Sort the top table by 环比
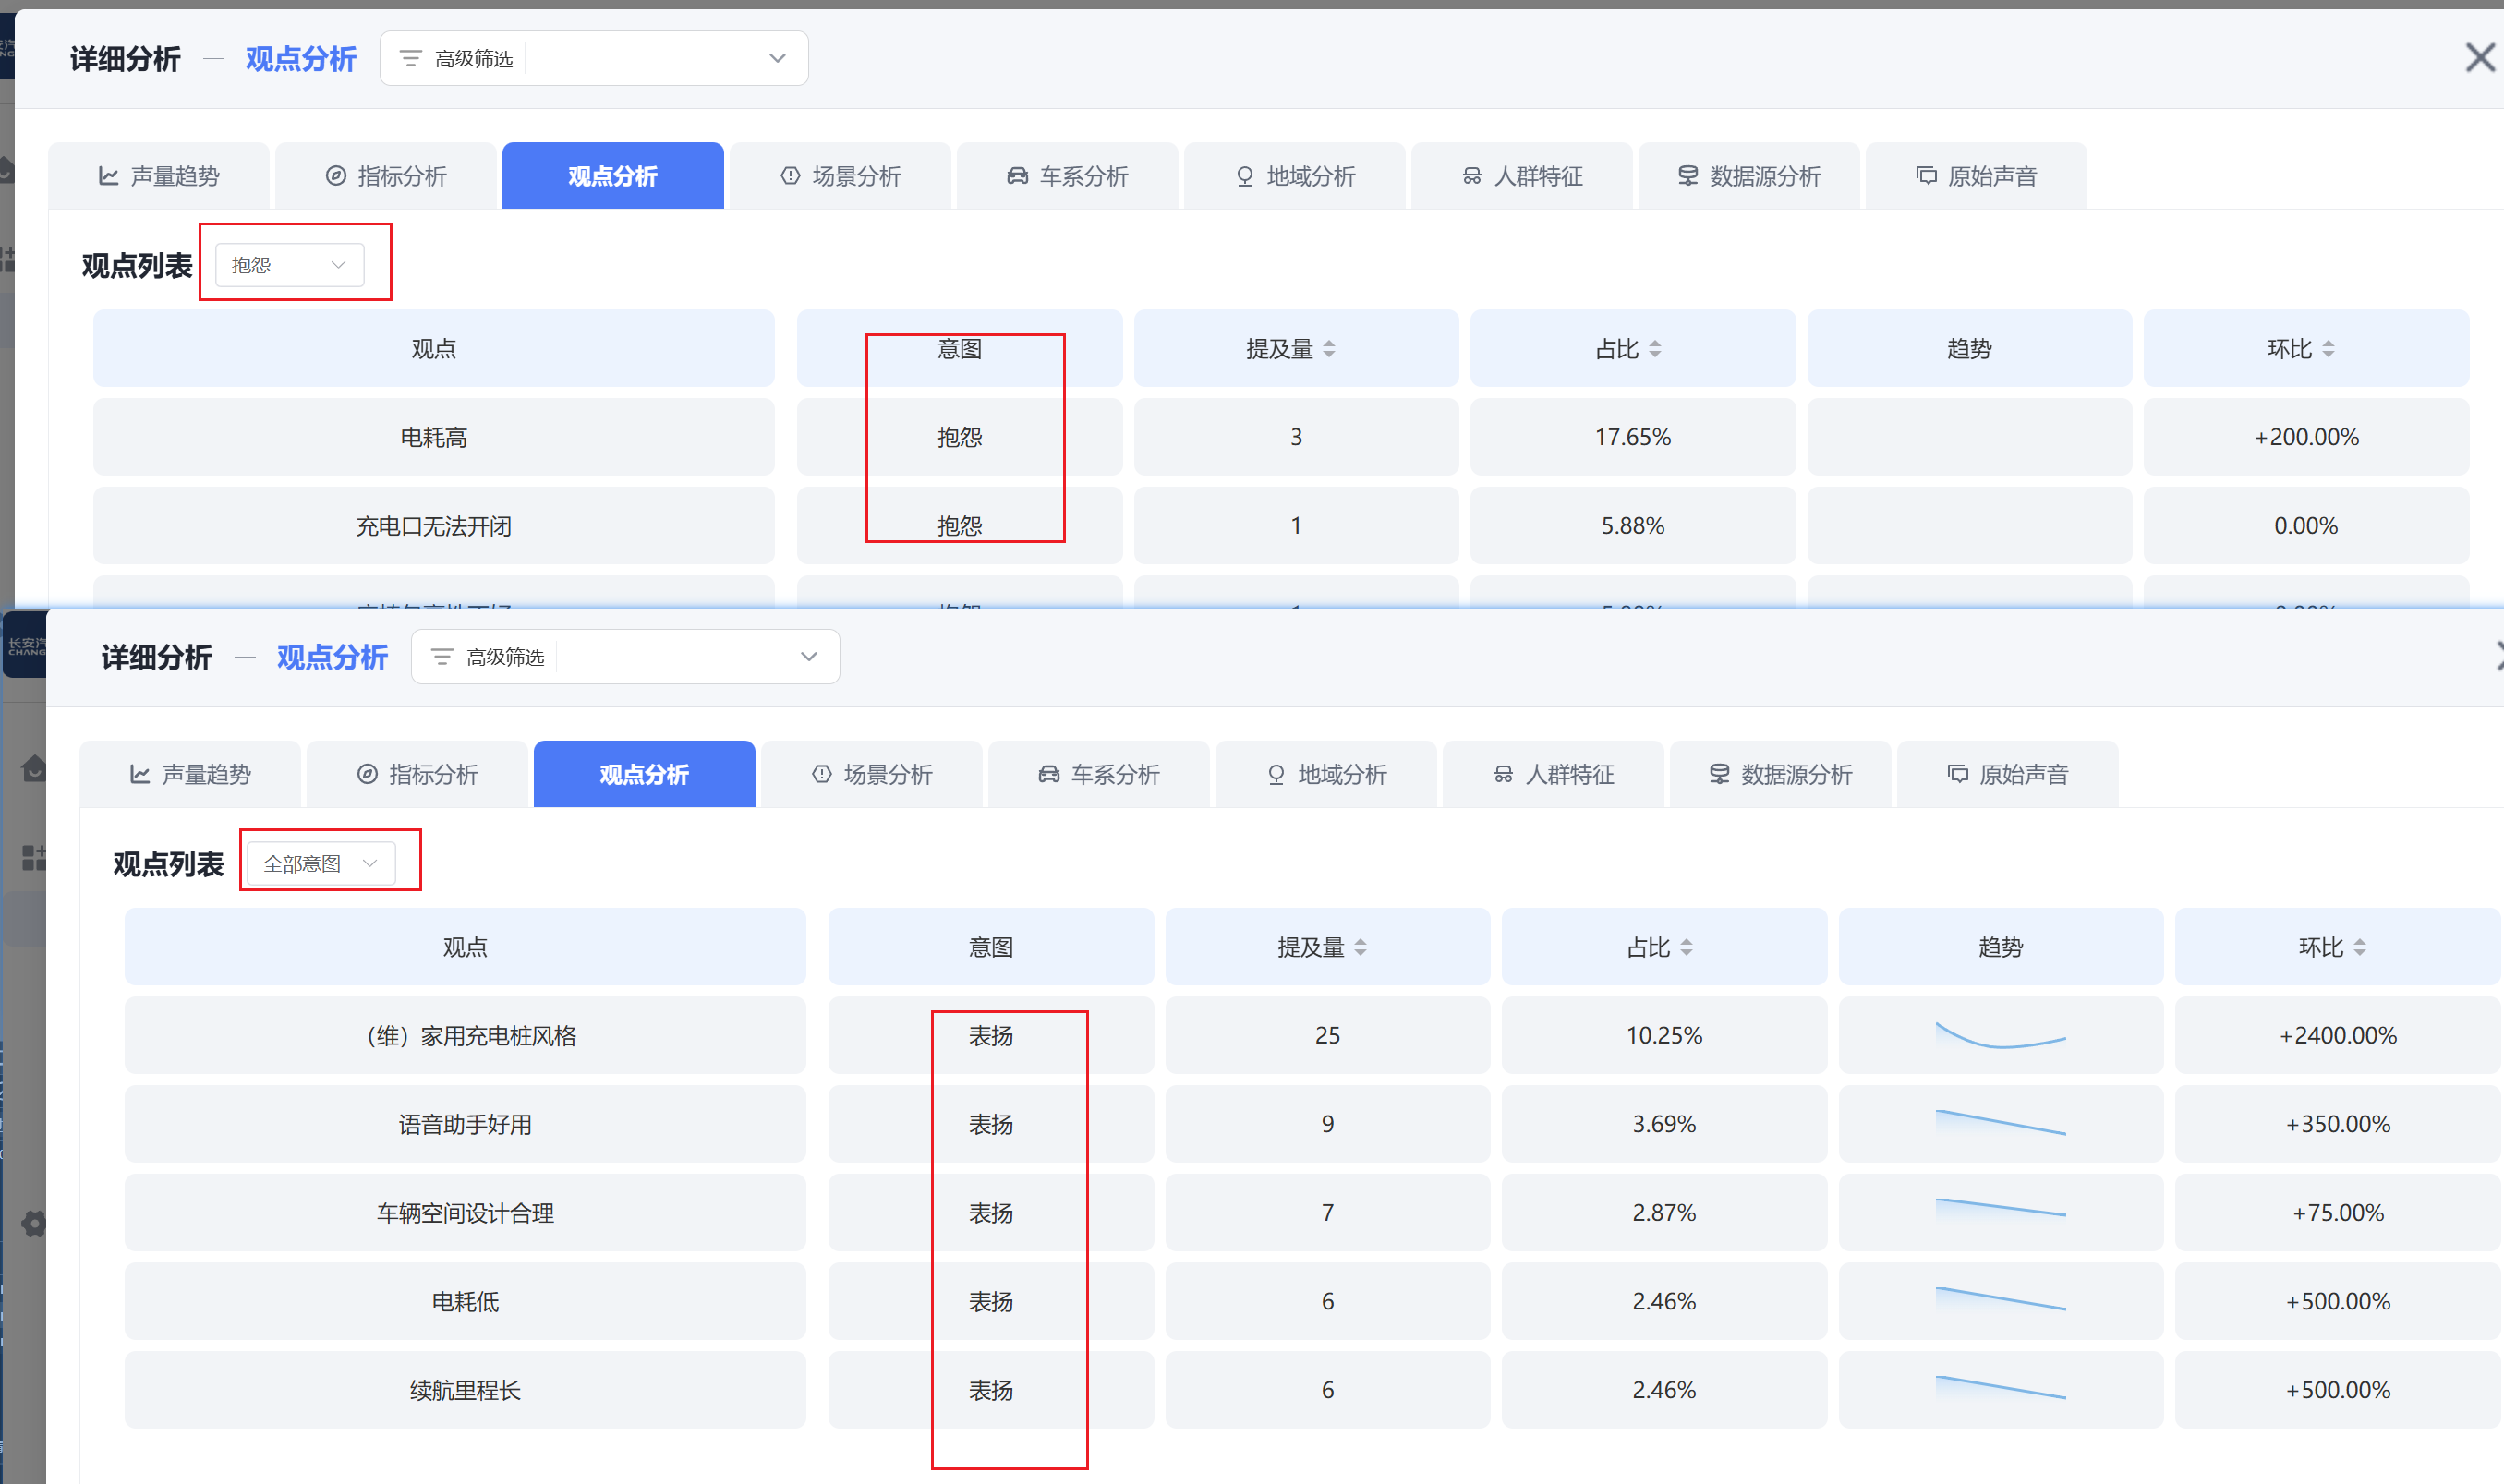The width and height of the screenshot is (2504, 1484). [x=2328, y=349]
